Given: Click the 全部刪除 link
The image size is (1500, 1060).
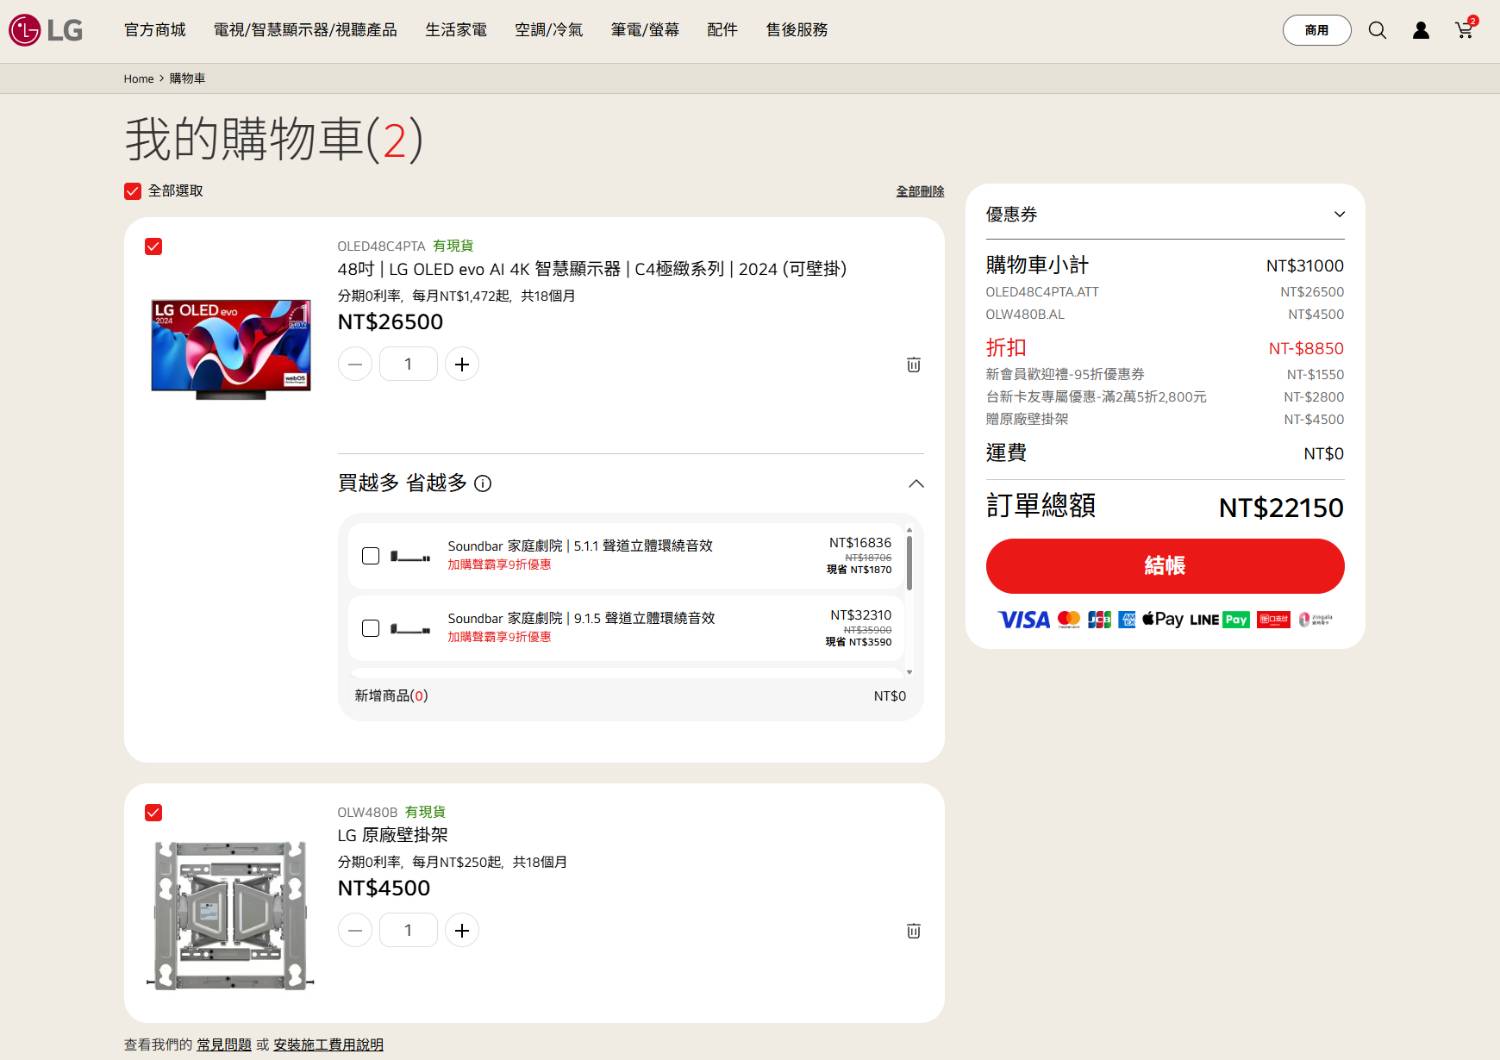Looking at the screenshot, I should point(920,191).
